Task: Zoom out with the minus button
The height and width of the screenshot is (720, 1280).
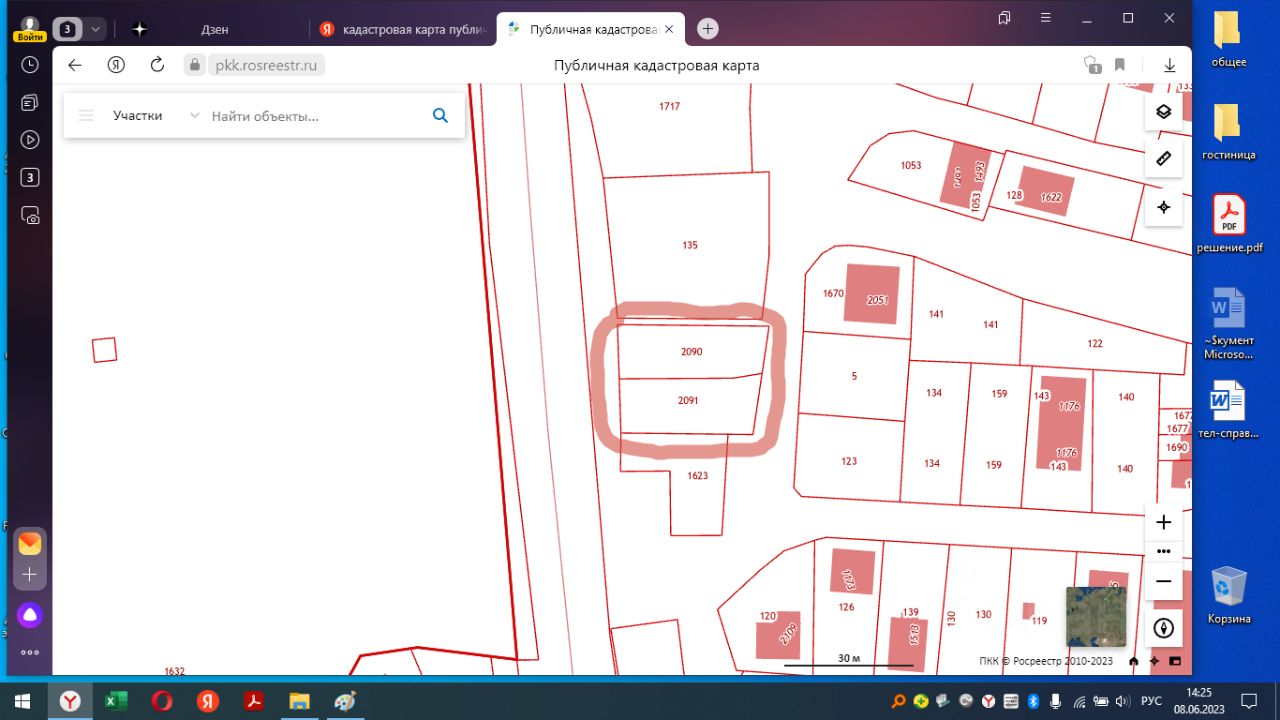Action: click(1163, 581)
